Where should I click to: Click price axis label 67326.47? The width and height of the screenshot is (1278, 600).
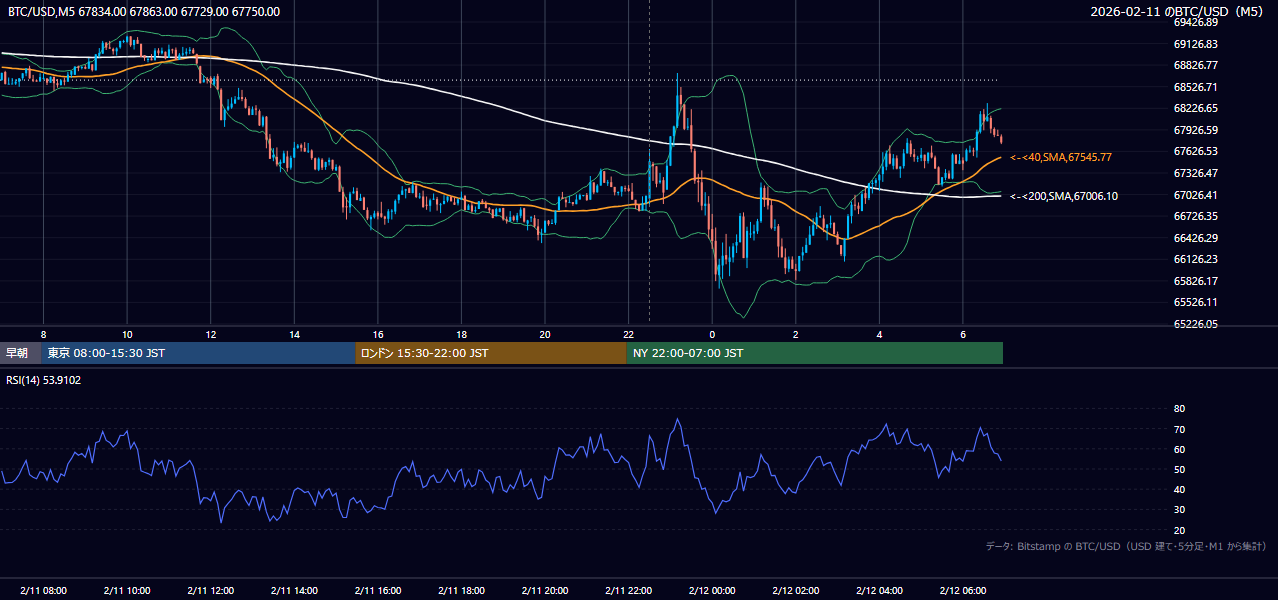tap(1195, 173)
